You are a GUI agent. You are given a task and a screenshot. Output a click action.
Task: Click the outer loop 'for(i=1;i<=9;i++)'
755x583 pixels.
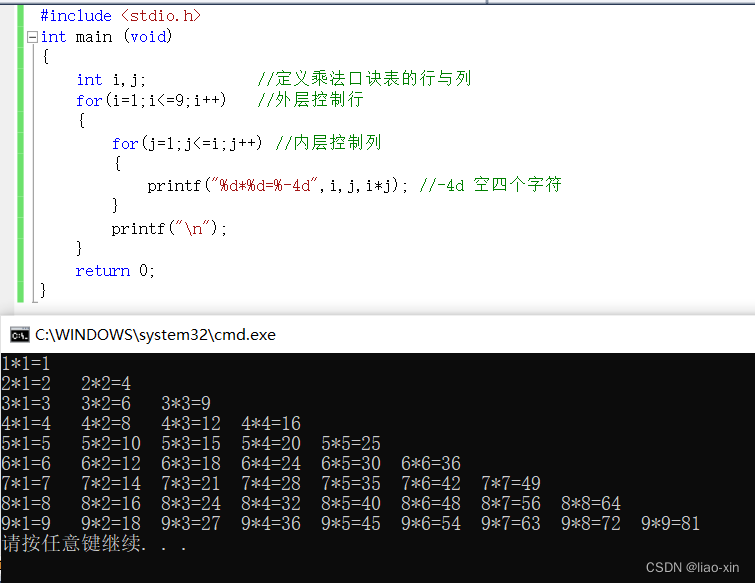[x=151, y=100]
